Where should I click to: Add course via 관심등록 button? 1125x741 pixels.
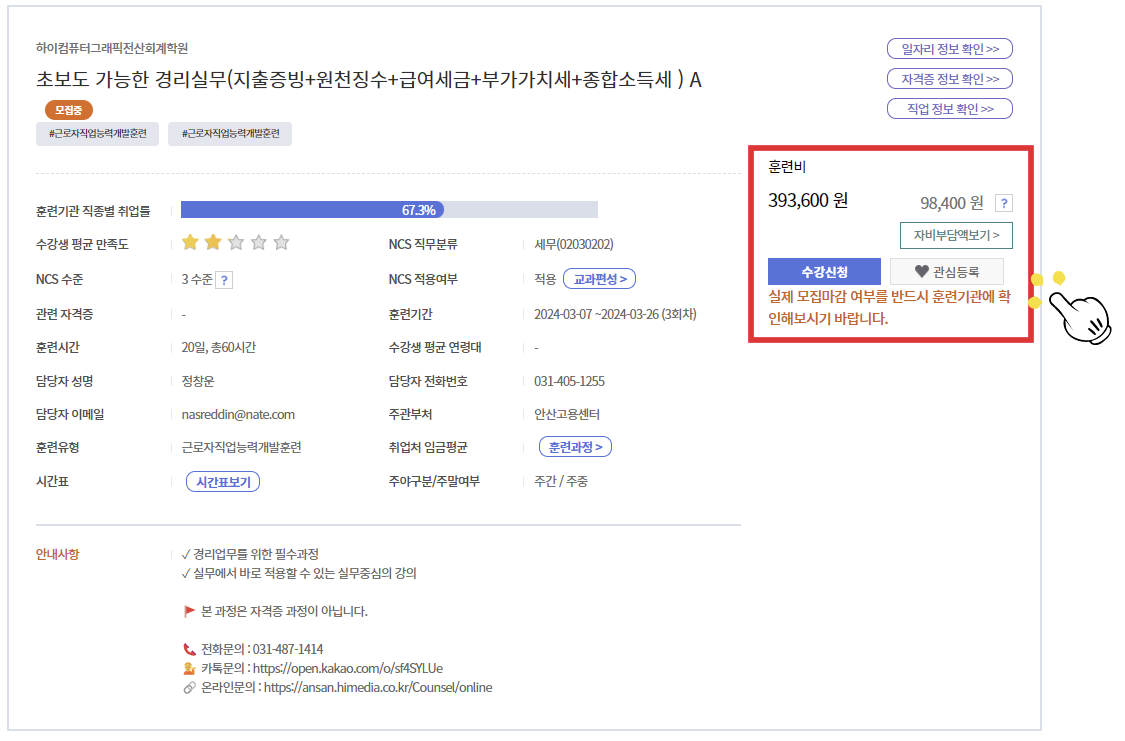(x=947, y=272)
